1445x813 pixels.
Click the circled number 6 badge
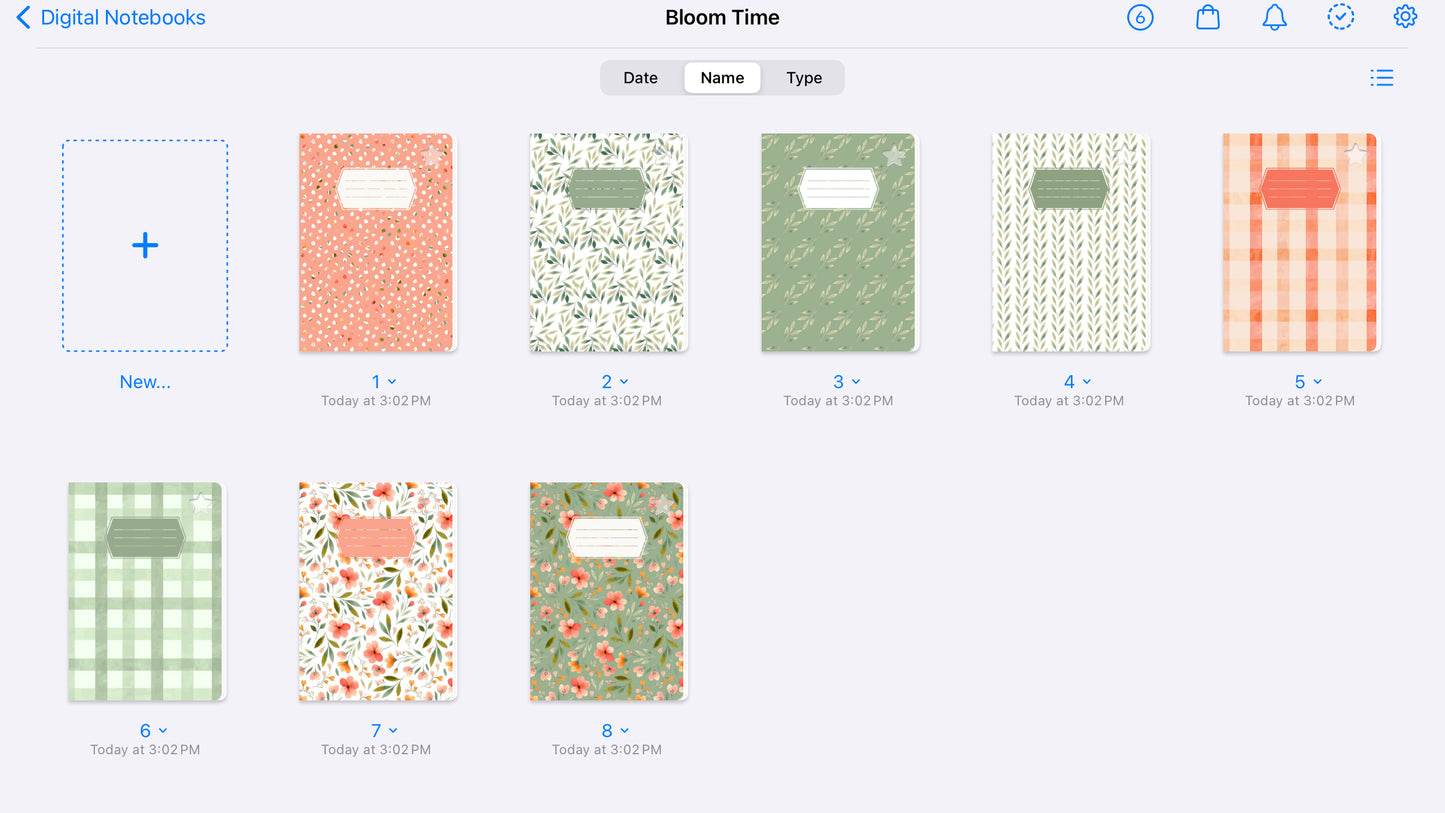click(x=1140, y=17)
